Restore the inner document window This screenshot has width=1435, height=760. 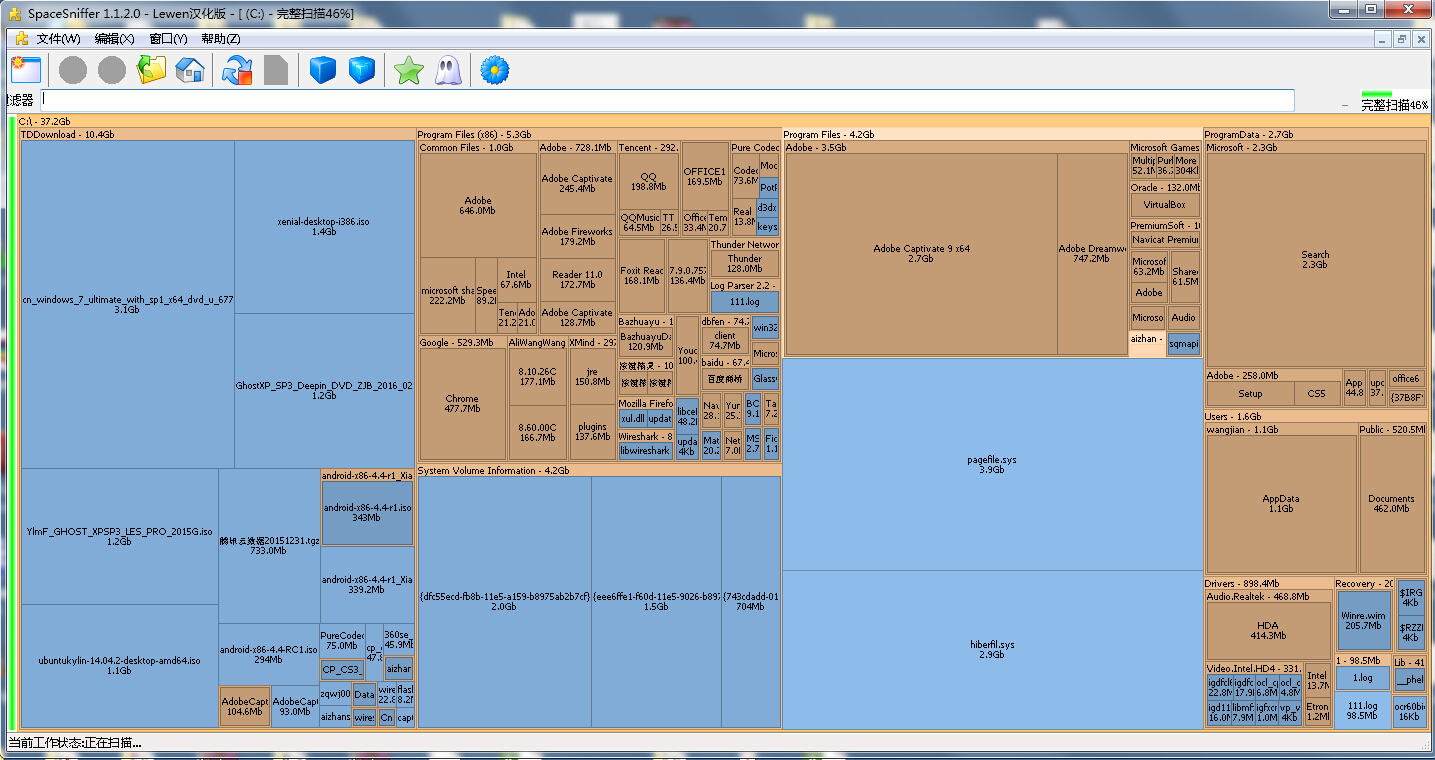click(x=1402, y=39)
